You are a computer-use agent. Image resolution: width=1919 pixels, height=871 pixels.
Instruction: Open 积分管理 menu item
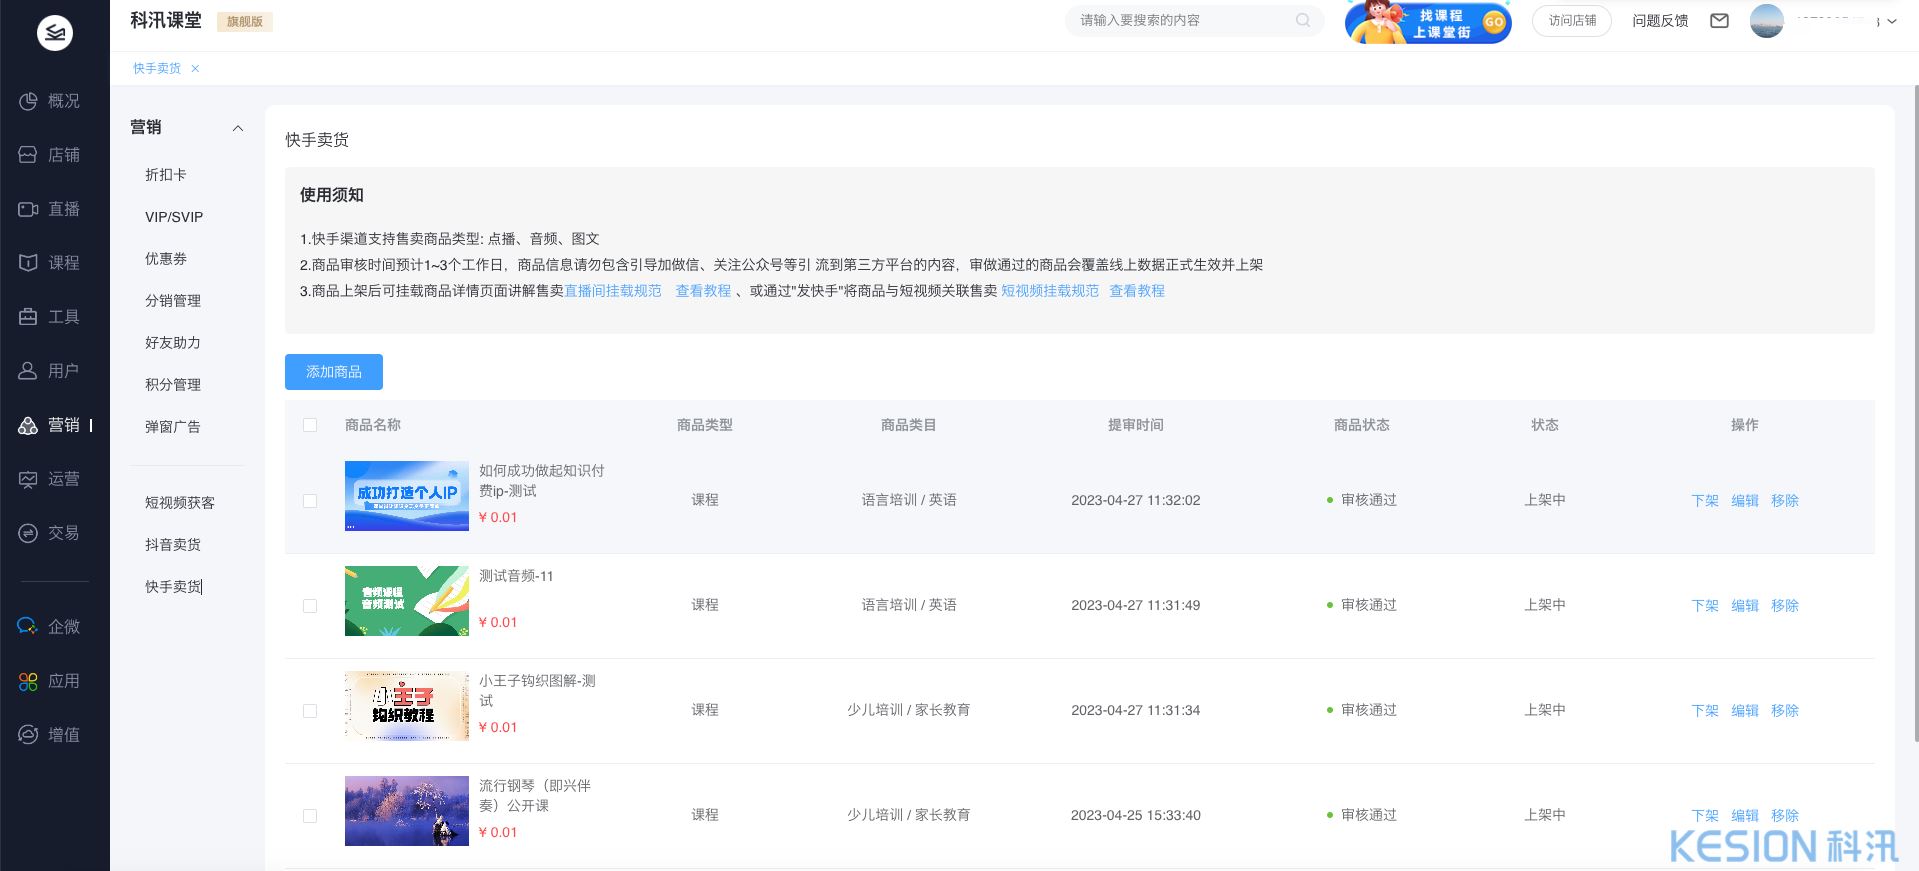(173, 385)
